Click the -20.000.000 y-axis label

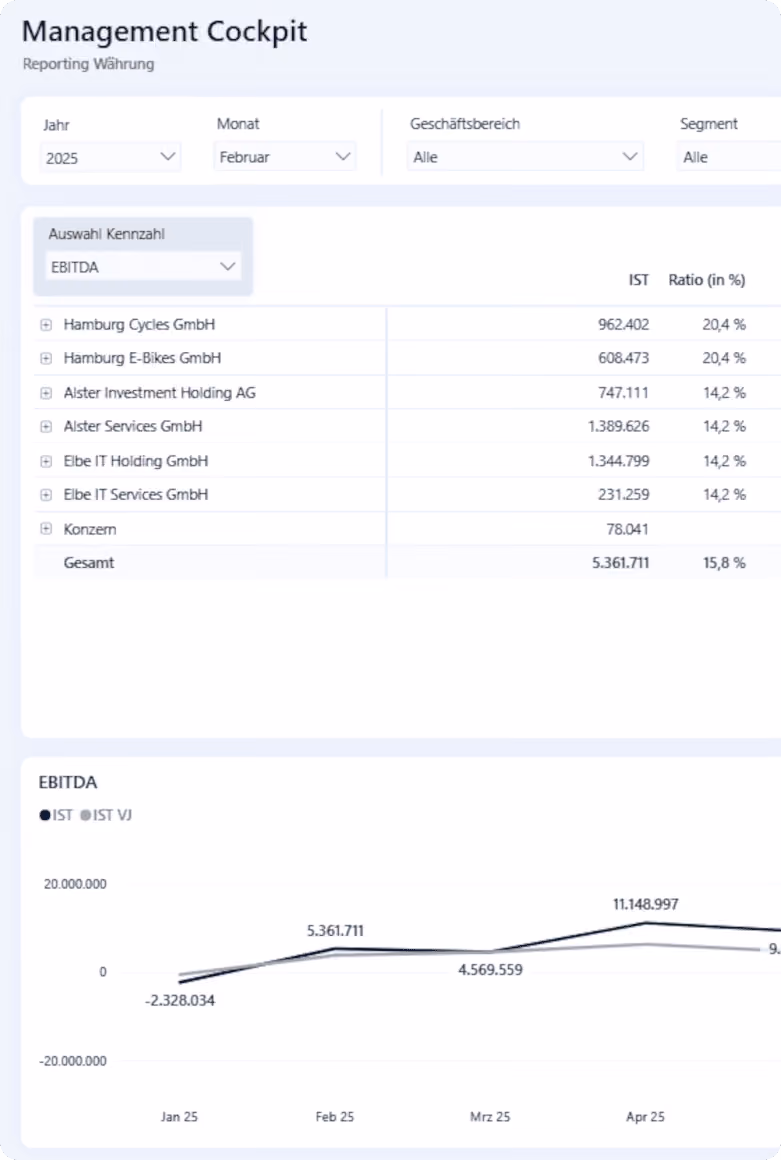click(x=72, y=1061)
